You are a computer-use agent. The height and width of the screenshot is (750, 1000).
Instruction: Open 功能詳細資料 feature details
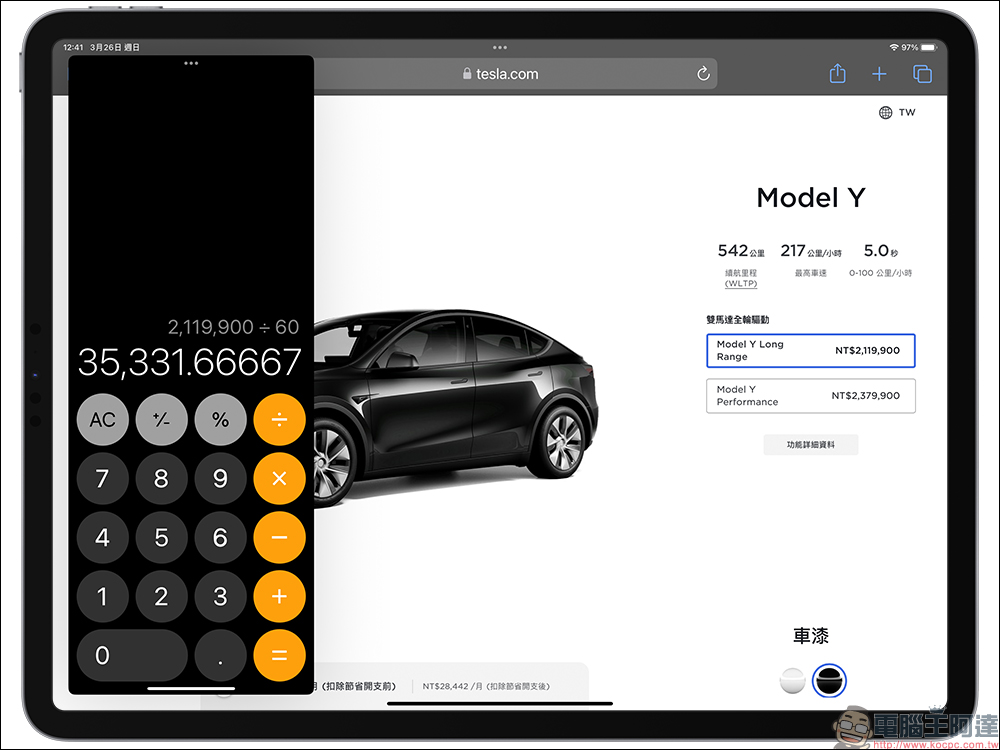811,445
